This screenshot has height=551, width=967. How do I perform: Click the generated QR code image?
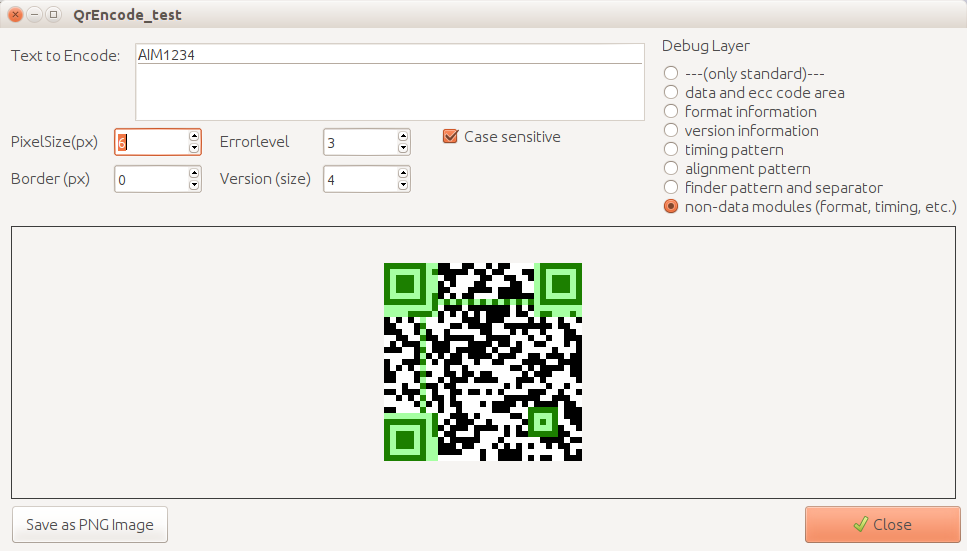483,362
